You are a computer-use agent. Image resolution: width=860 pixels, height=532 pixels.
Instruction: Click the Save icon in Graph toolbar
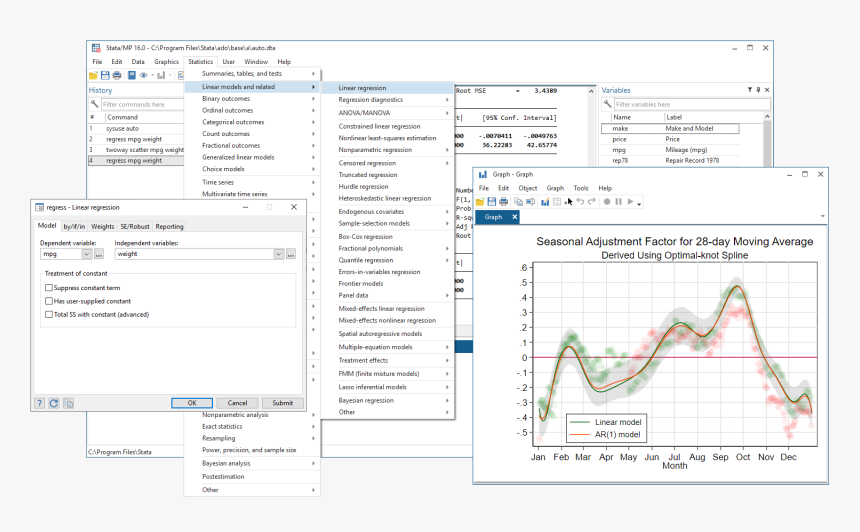pyautogui.click(x=492, y=202)
